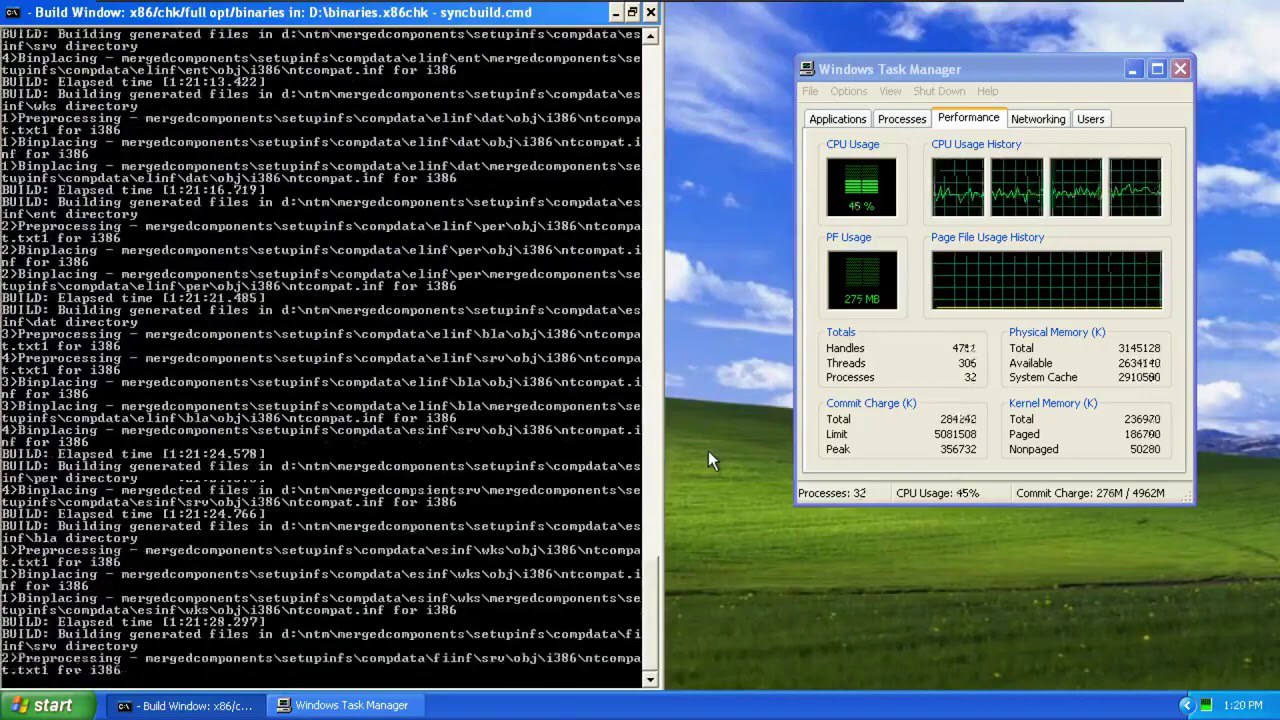
Task: Click Commit Charge Peak 356732
Action: click(x=959, y=450)
